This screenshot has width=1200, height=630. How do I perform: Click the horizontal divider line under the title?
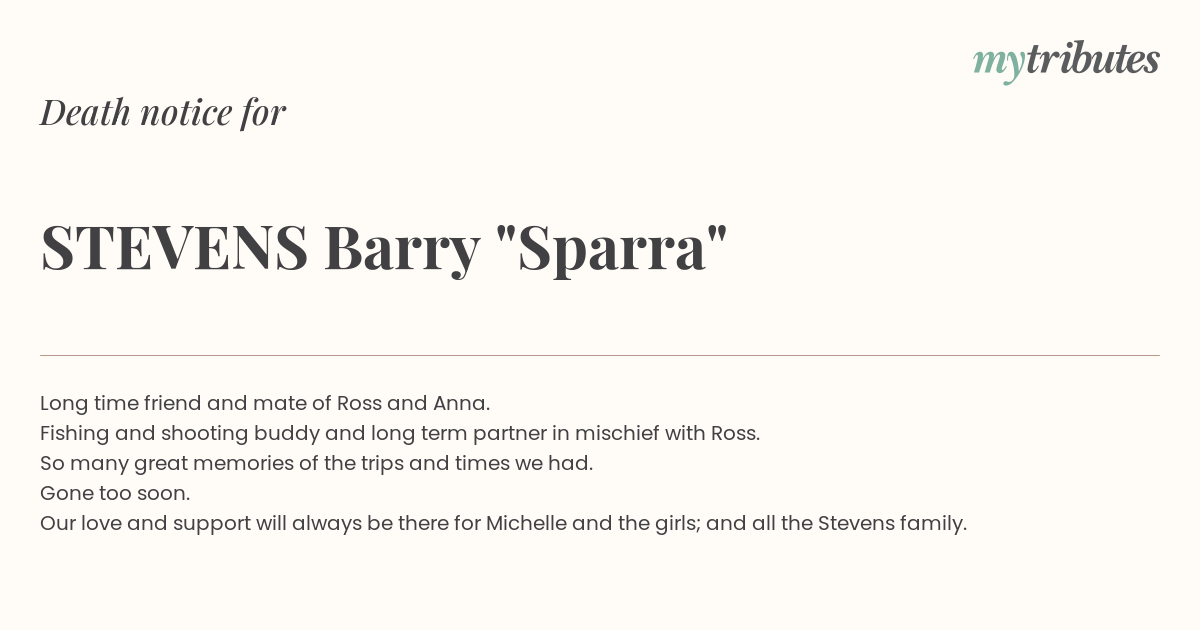point(600,355)
